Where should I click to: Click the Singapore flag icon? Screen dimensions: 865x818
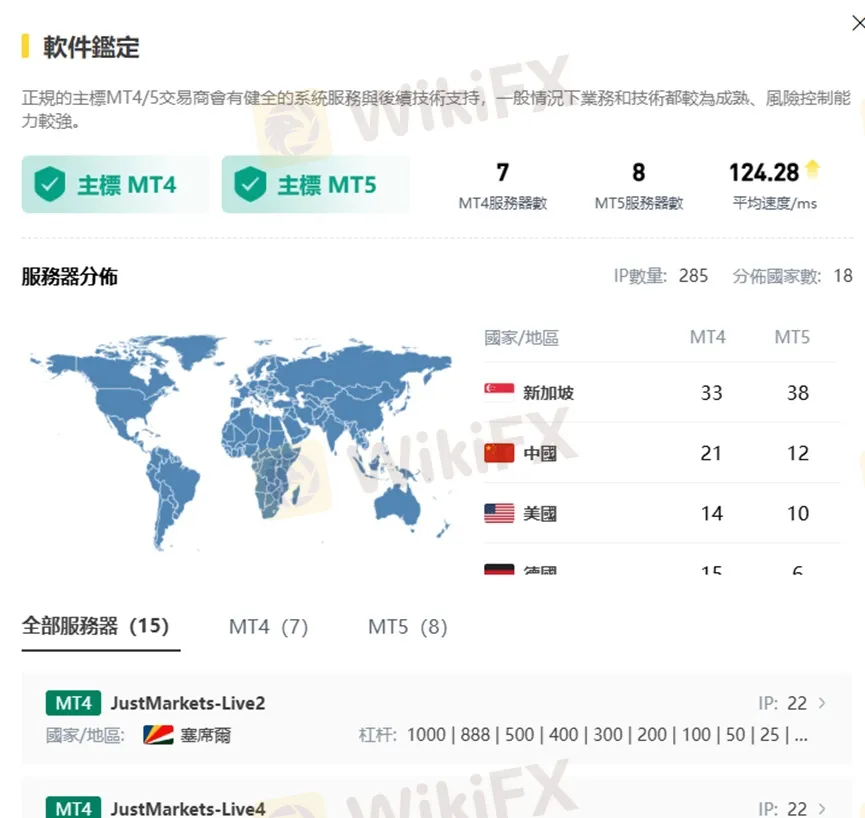coord(499,393)
